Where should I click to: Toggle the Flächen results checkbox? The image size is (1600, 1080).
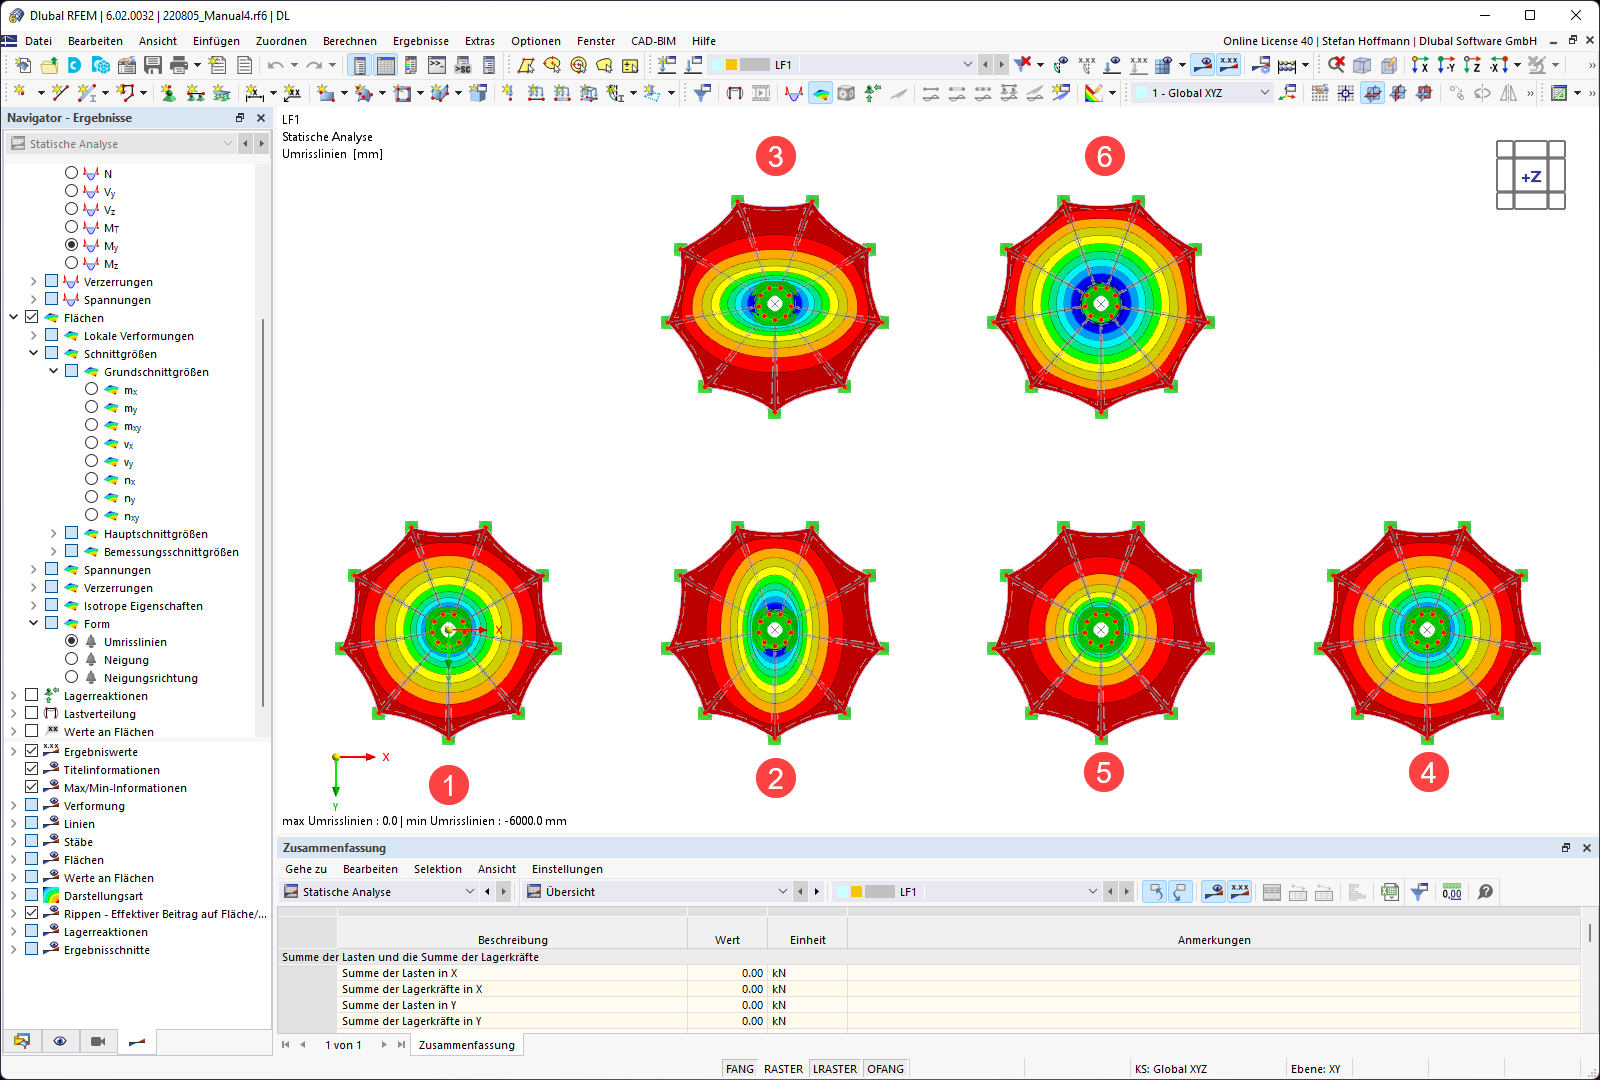(x=32, y=317)
